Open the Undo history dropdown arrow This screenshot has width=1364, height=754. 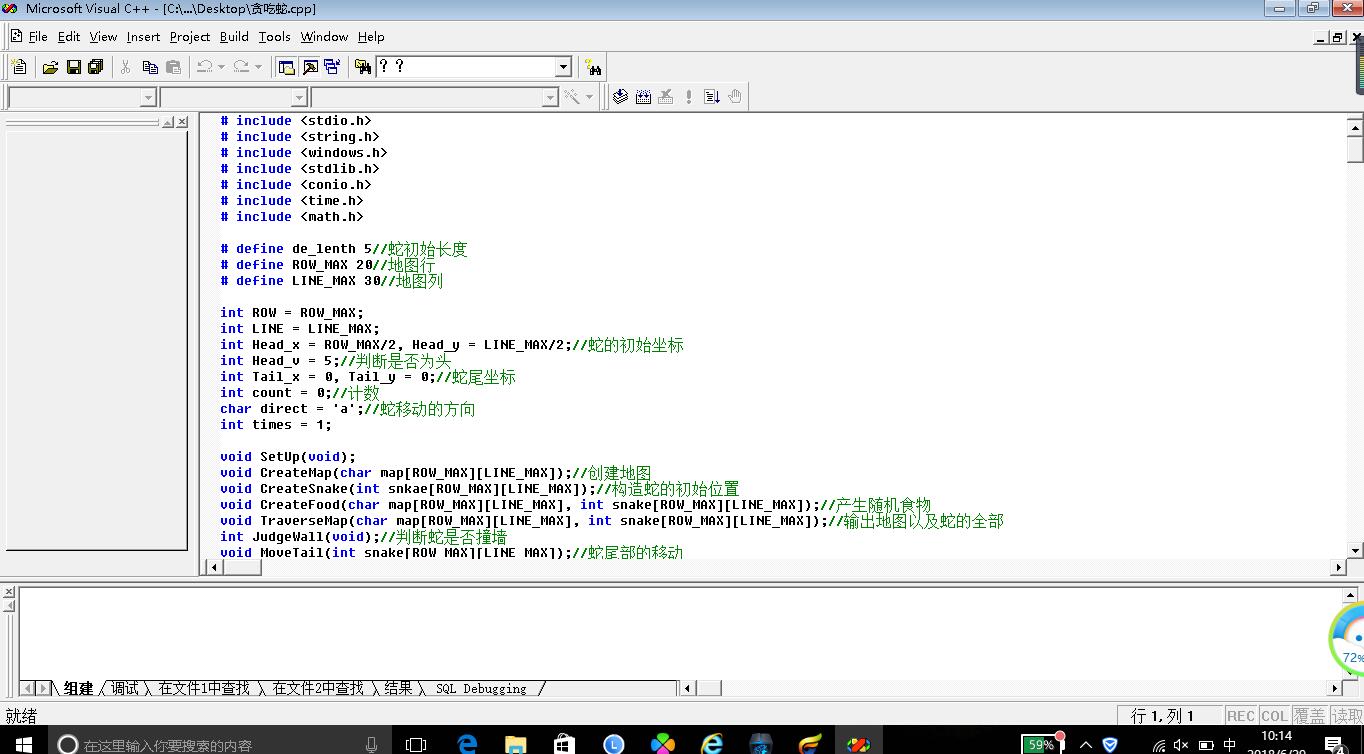221,67
